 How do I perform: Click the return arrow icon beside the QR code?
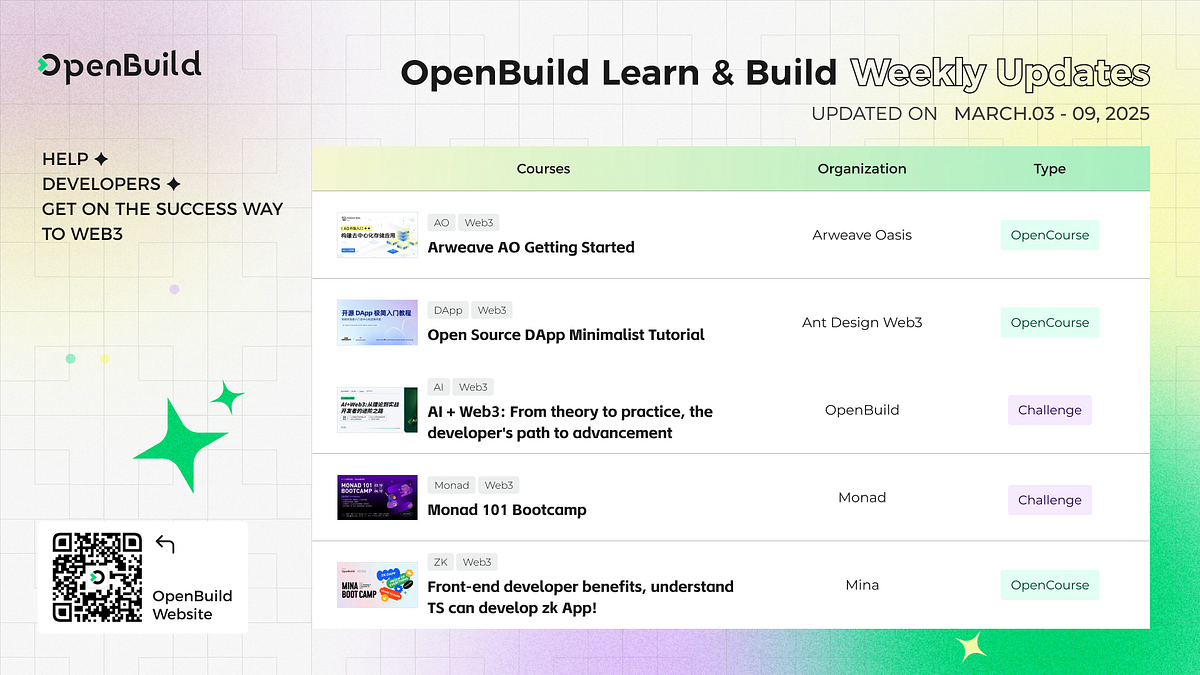click(165, 543)
